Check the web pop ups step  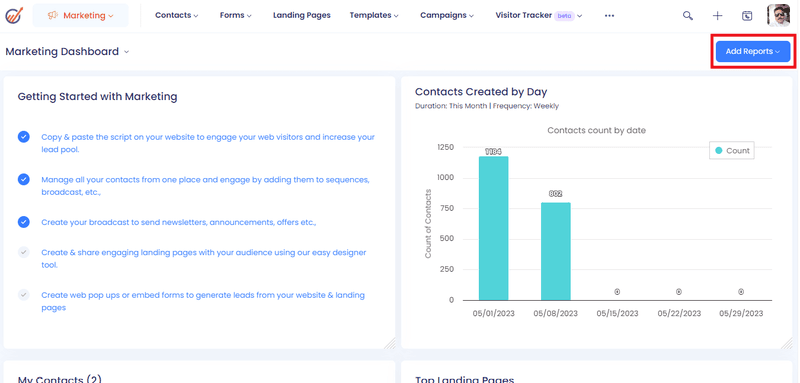(23, 295)
